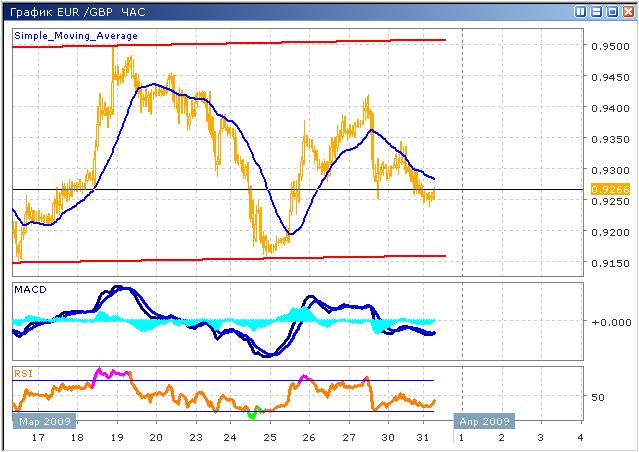Click the Simple_Moving_Average indicator label

click(x=76, y=36)
